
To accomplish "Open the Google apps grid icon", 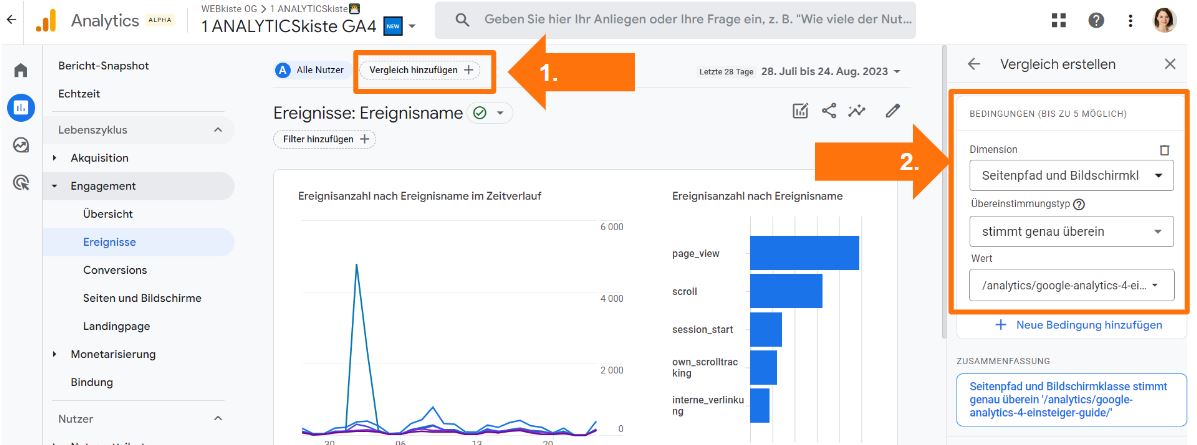I will [x=1059, y=21].
